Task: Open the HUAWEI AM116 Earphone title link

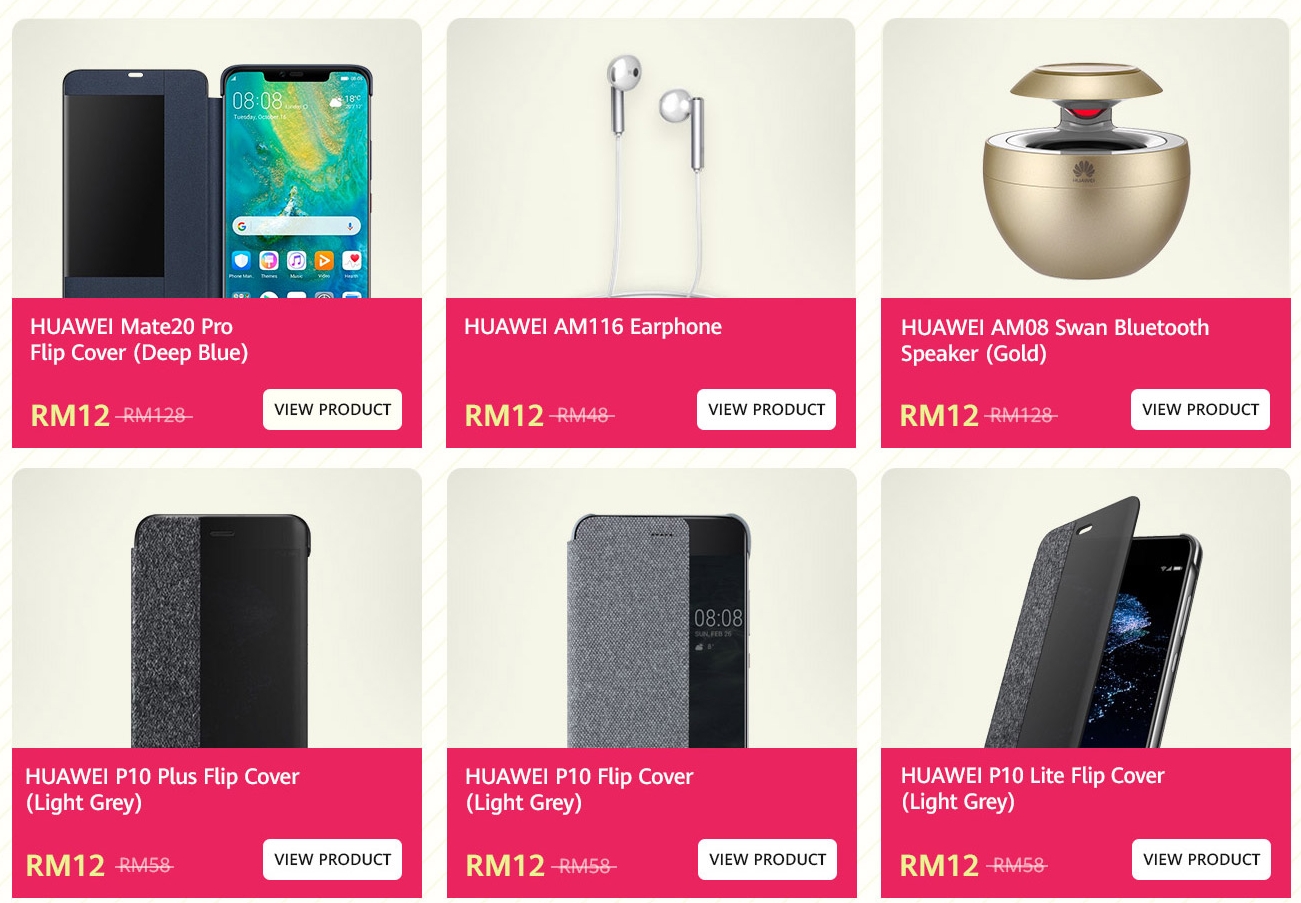Action: click(593, 327)
